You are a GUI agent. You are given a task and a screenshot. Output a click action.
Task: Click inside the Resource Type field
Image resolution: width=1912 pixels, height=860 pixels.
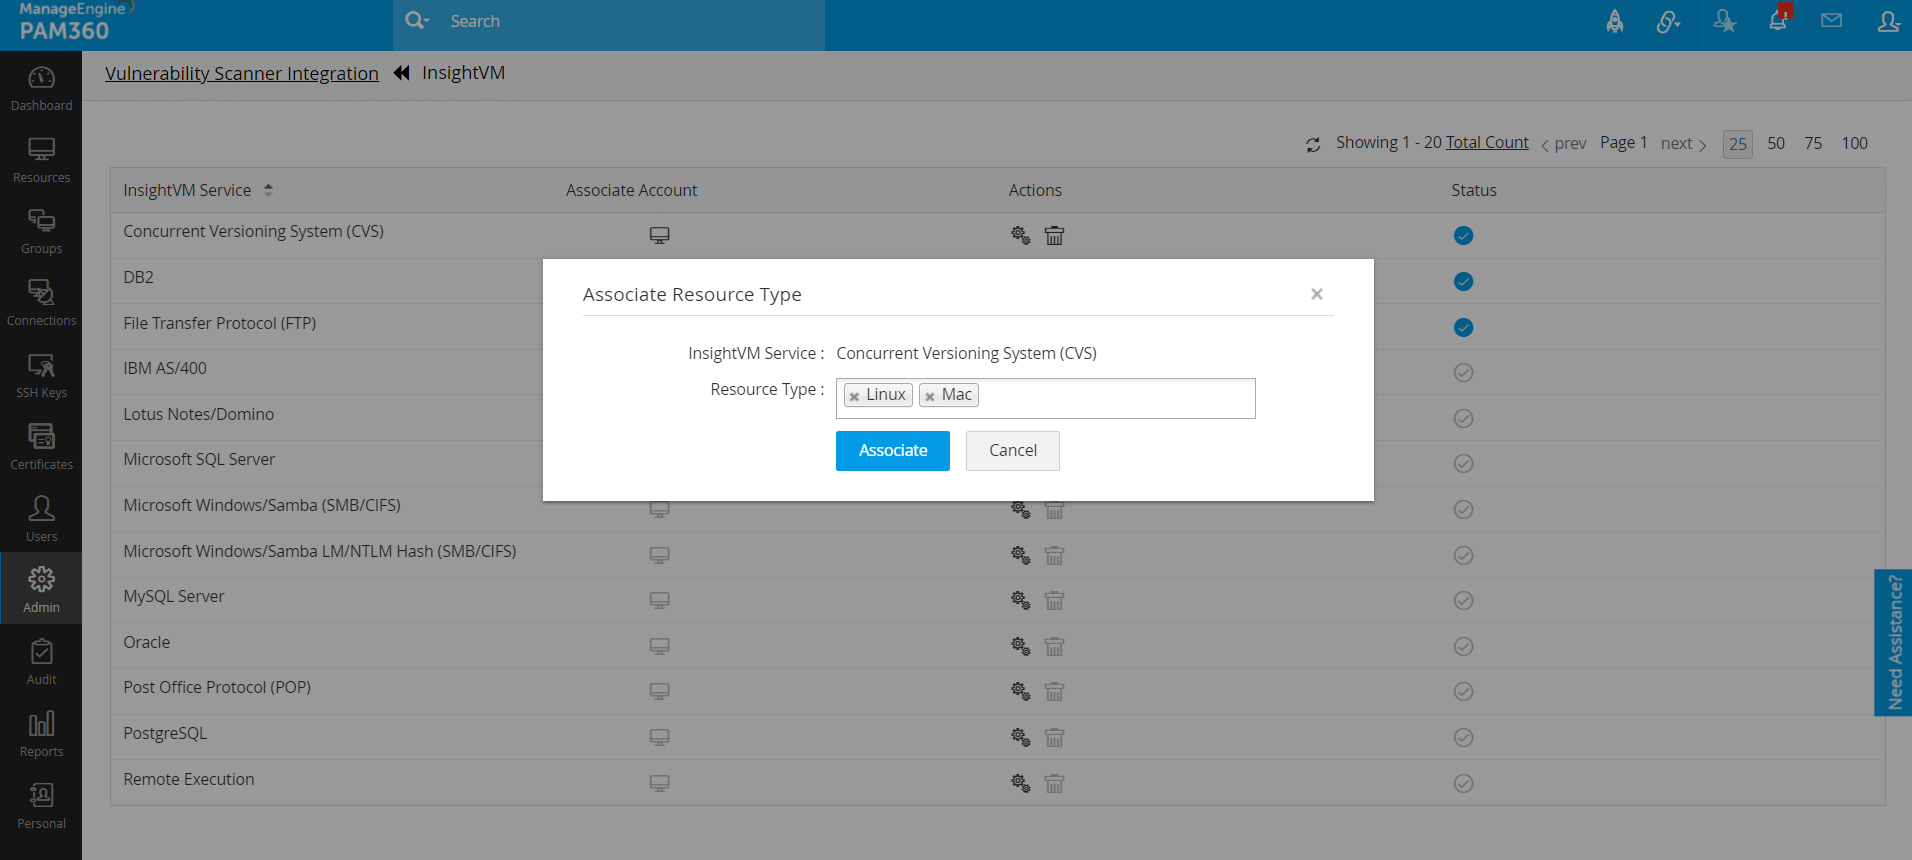pyautogui.click(x=1115, y=397)
